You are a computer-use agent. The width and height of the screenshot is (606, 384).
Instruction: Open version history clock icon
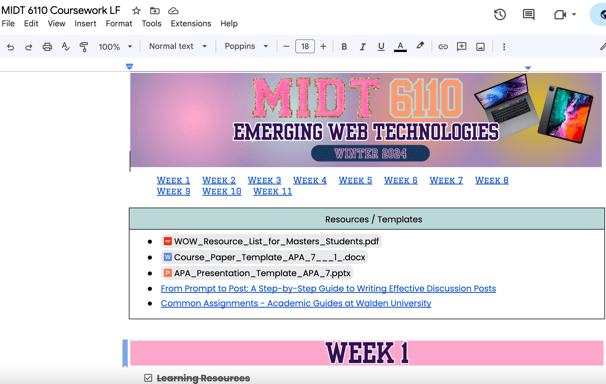500,15
